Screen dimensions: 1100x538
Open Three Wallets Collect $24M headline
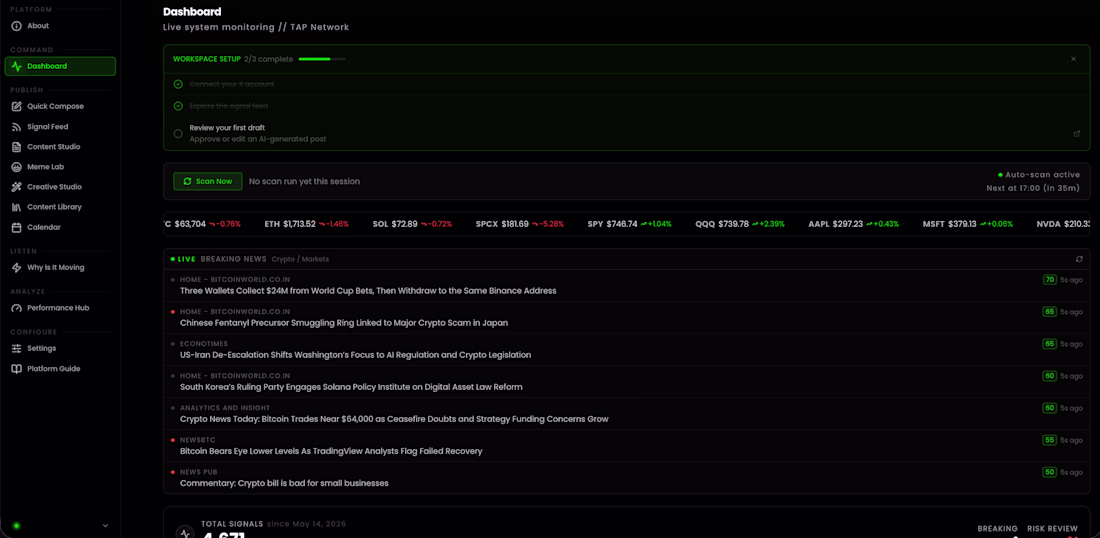click(x=368, y=290)
